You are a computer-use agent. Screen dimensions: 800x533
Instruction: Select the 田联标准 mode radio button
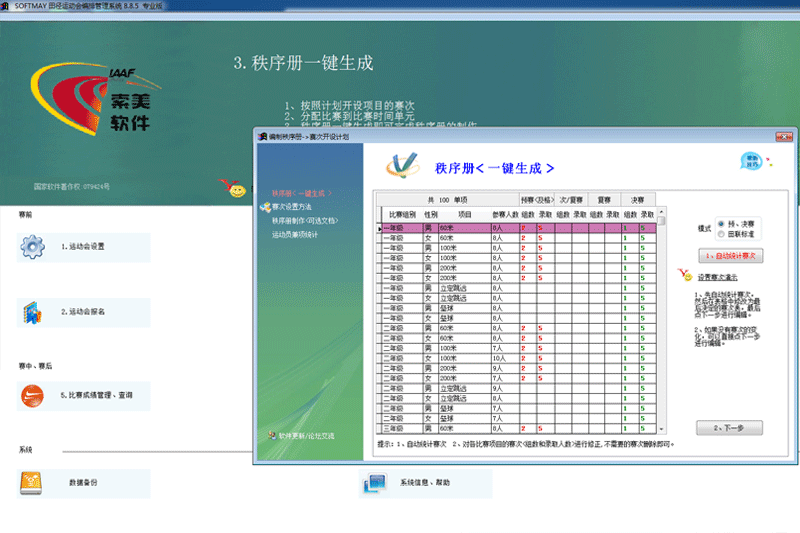click(721, 234)
